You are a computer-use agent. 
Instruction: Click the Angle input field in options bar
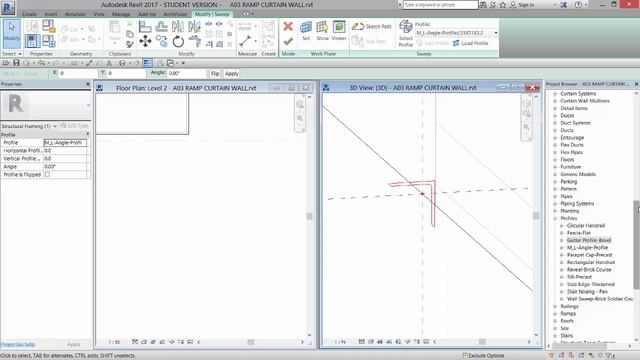point(187,73)
